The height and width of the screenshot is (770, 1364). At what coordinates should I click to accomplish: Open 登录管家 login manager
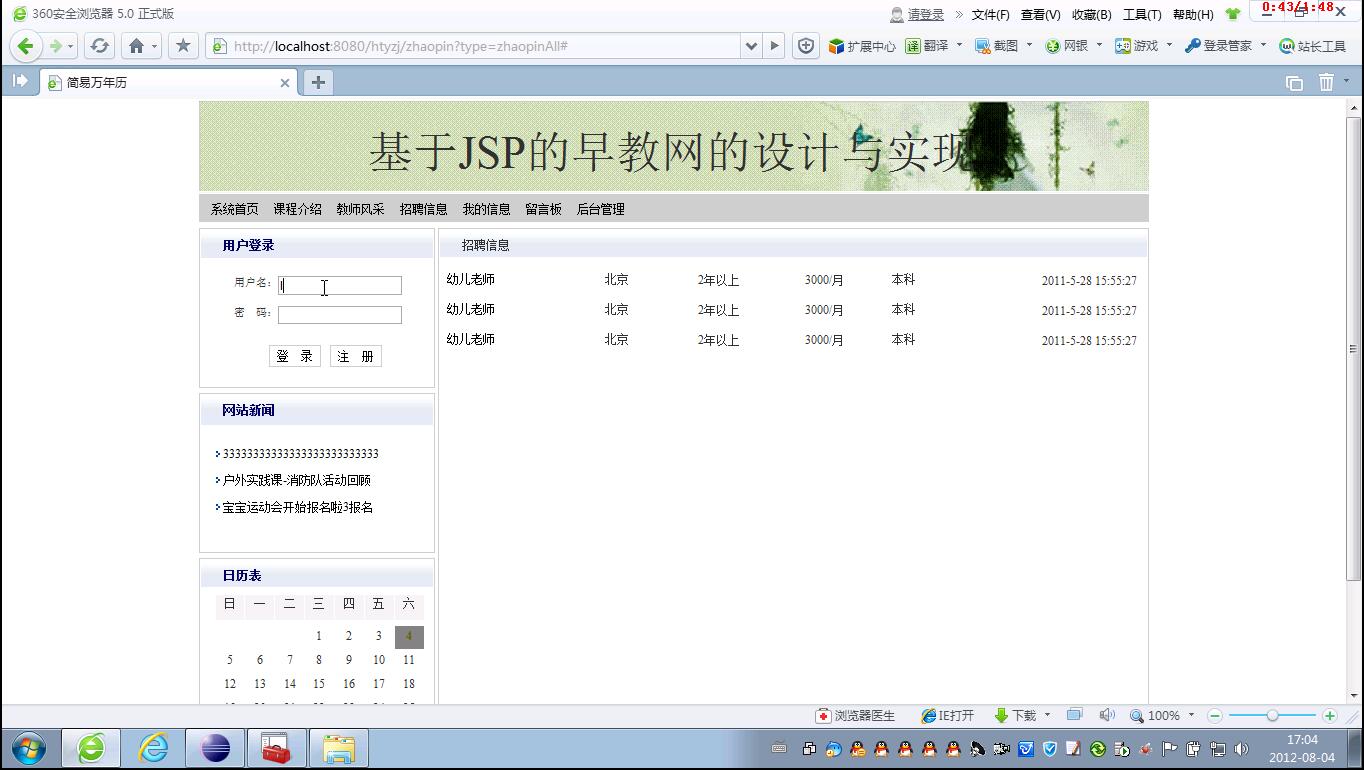(1218, 46)
